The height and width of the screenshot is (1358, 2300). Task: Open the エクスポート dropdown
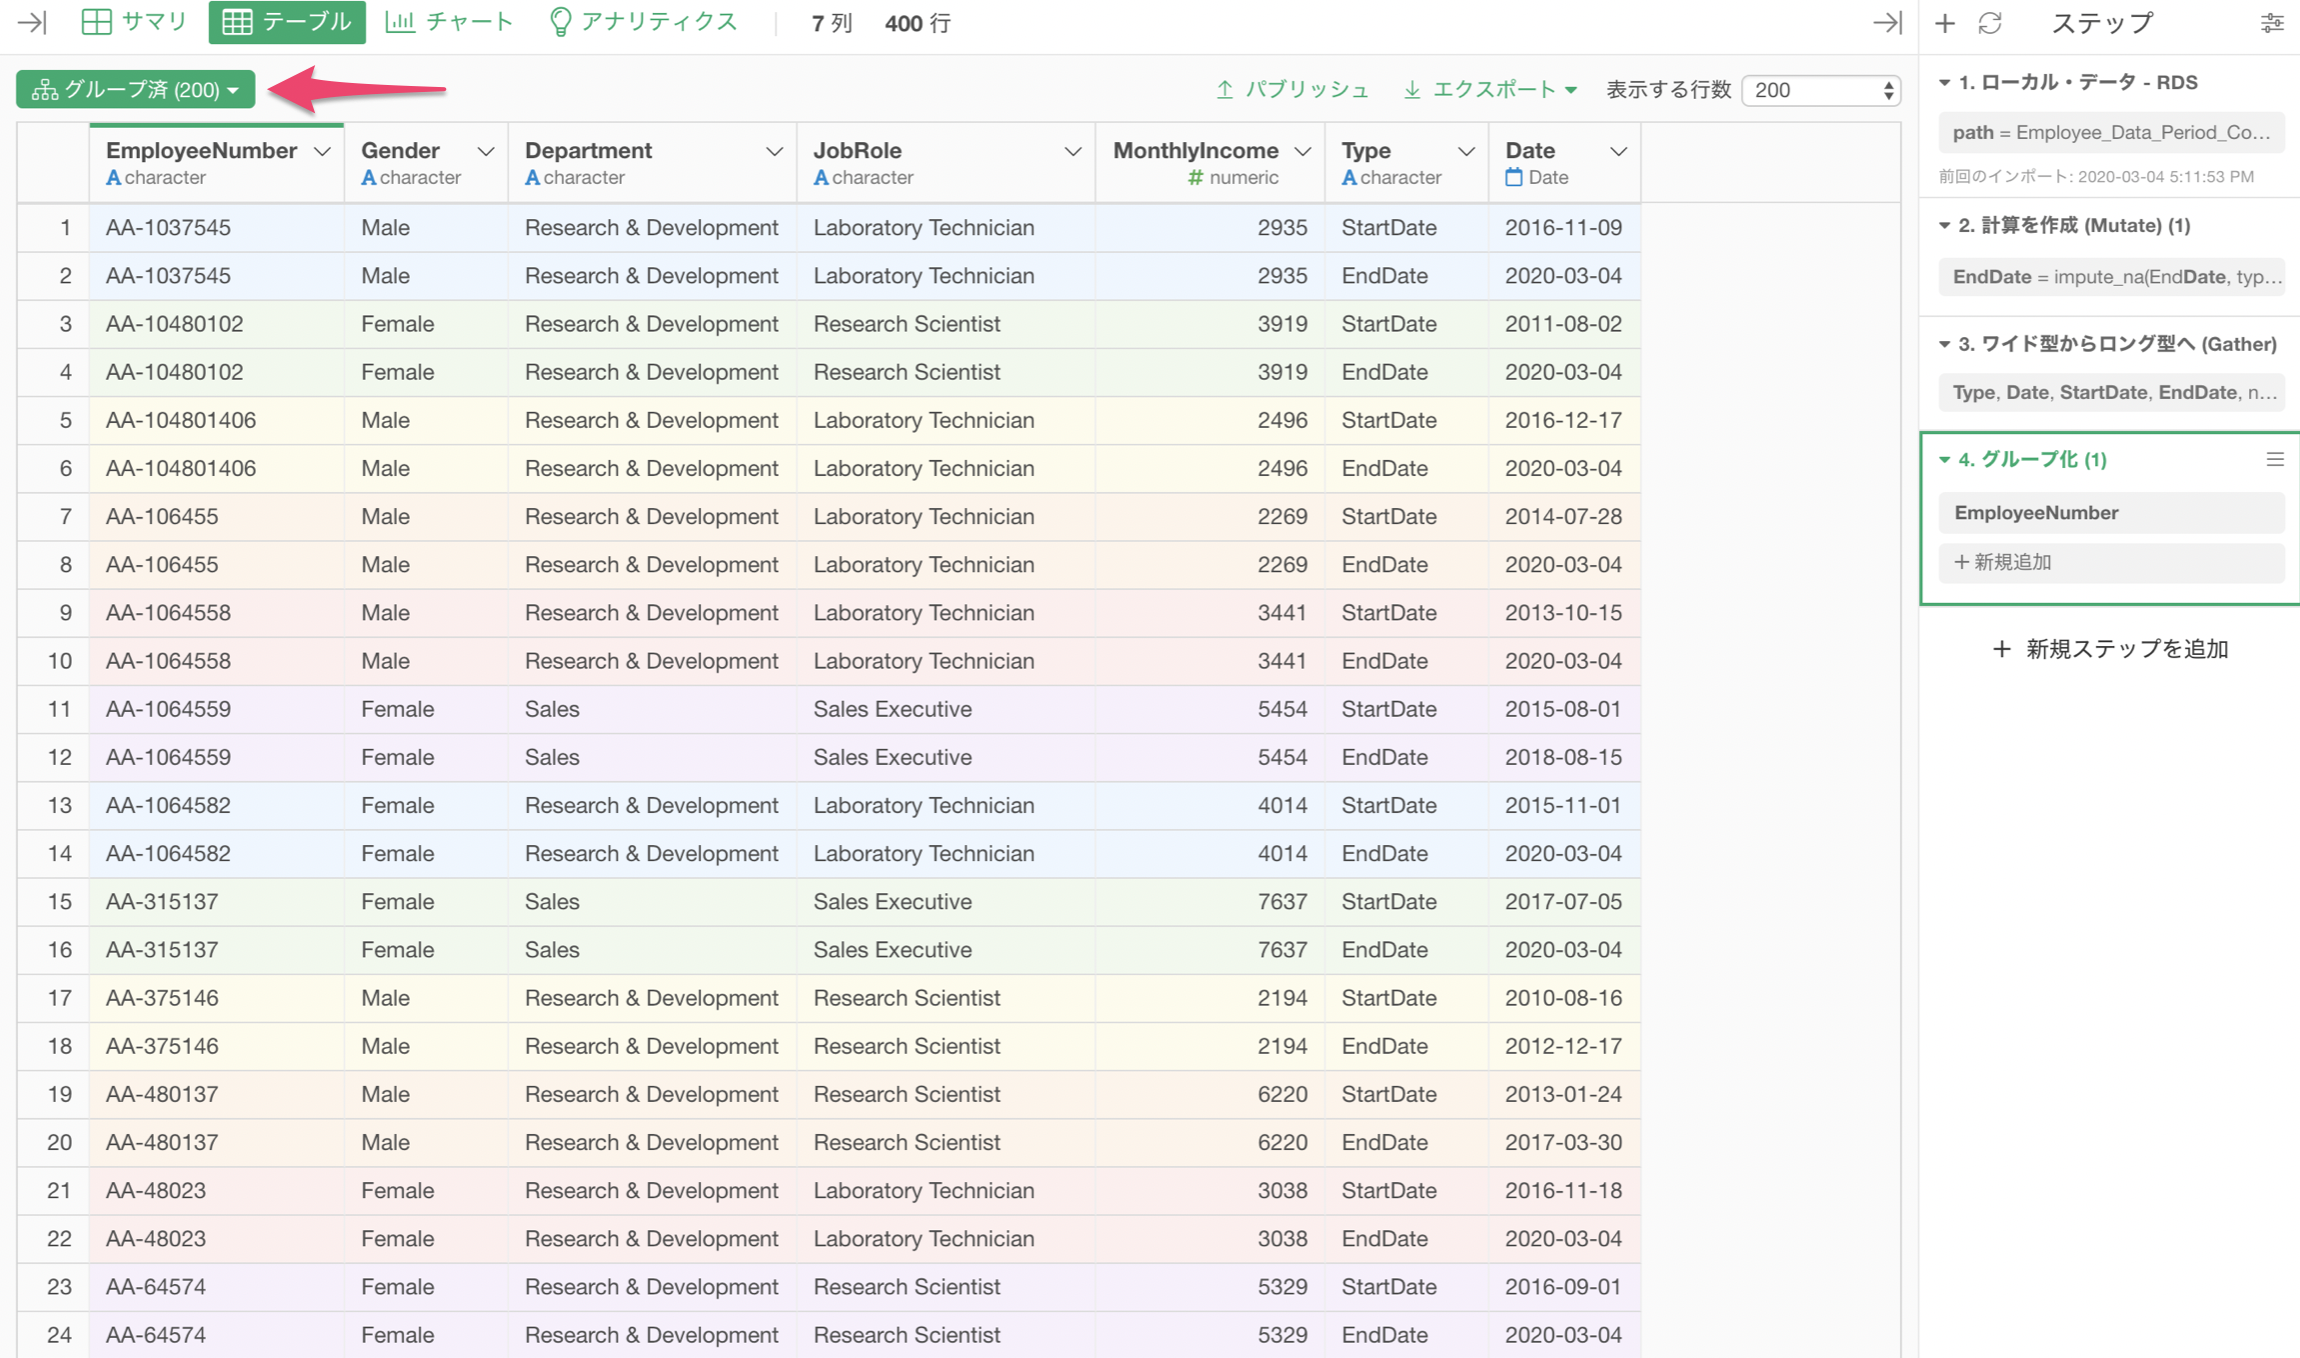pyautogui.click(x=1491, y=90)
